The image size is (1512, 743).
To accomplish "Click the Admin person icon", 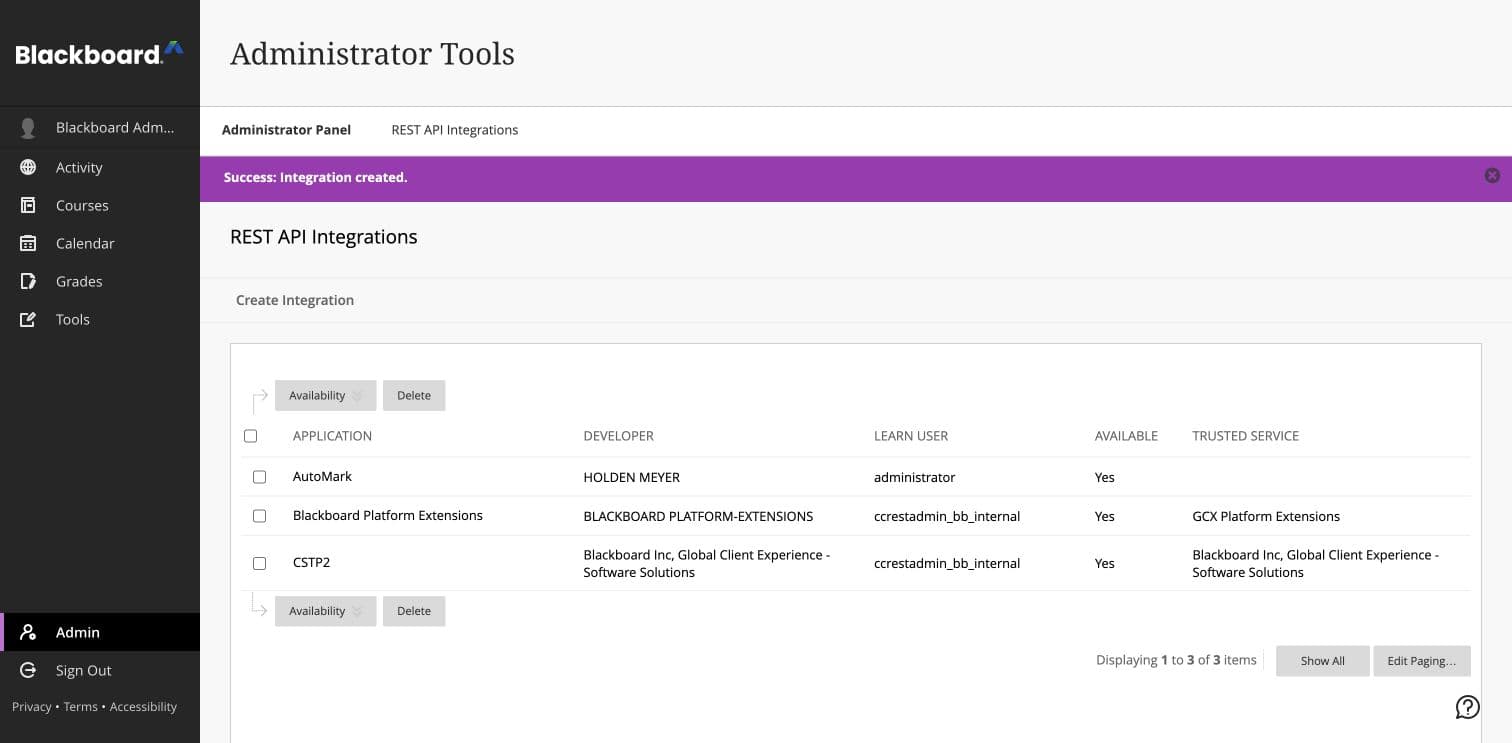I will (28, 632).
